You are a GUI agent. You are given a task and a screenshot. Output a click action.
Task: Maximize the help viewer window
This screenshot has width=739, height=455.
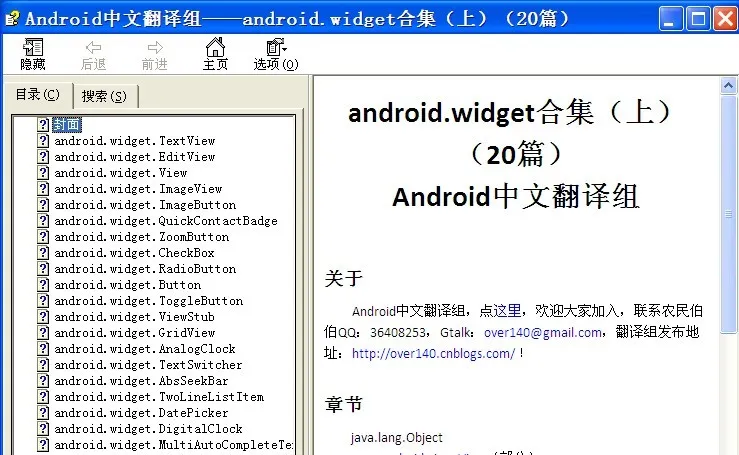[x=698, y=19]
